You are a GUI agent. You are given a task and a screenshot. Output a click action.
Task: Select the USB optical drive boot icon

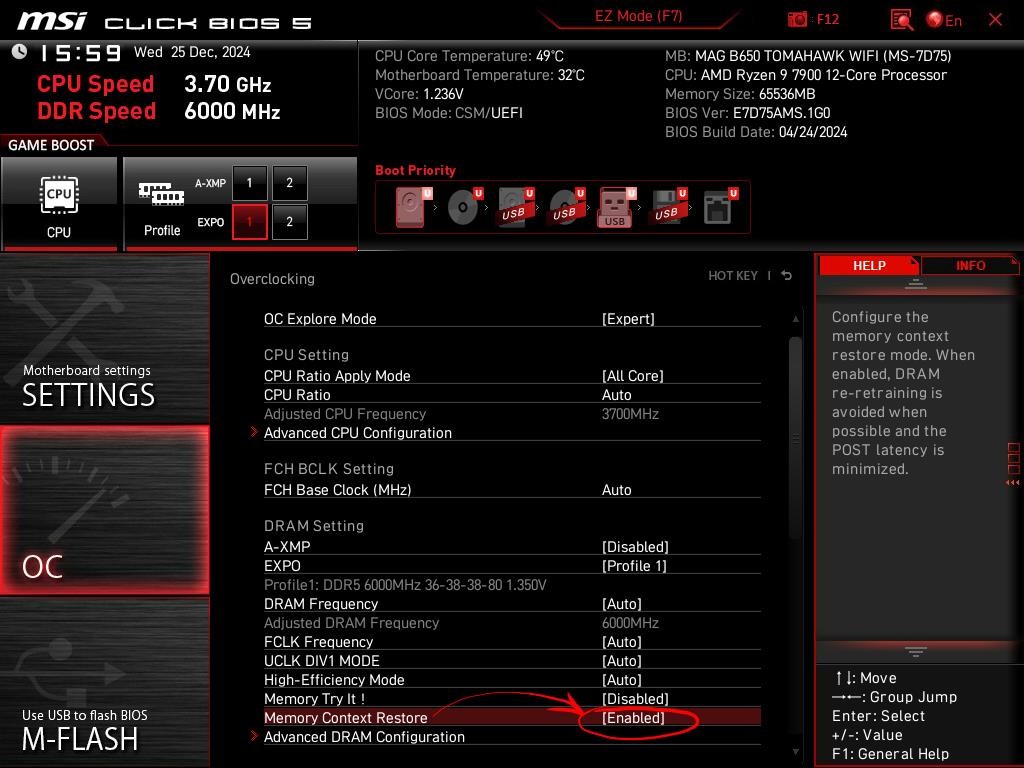coord(567,207)
